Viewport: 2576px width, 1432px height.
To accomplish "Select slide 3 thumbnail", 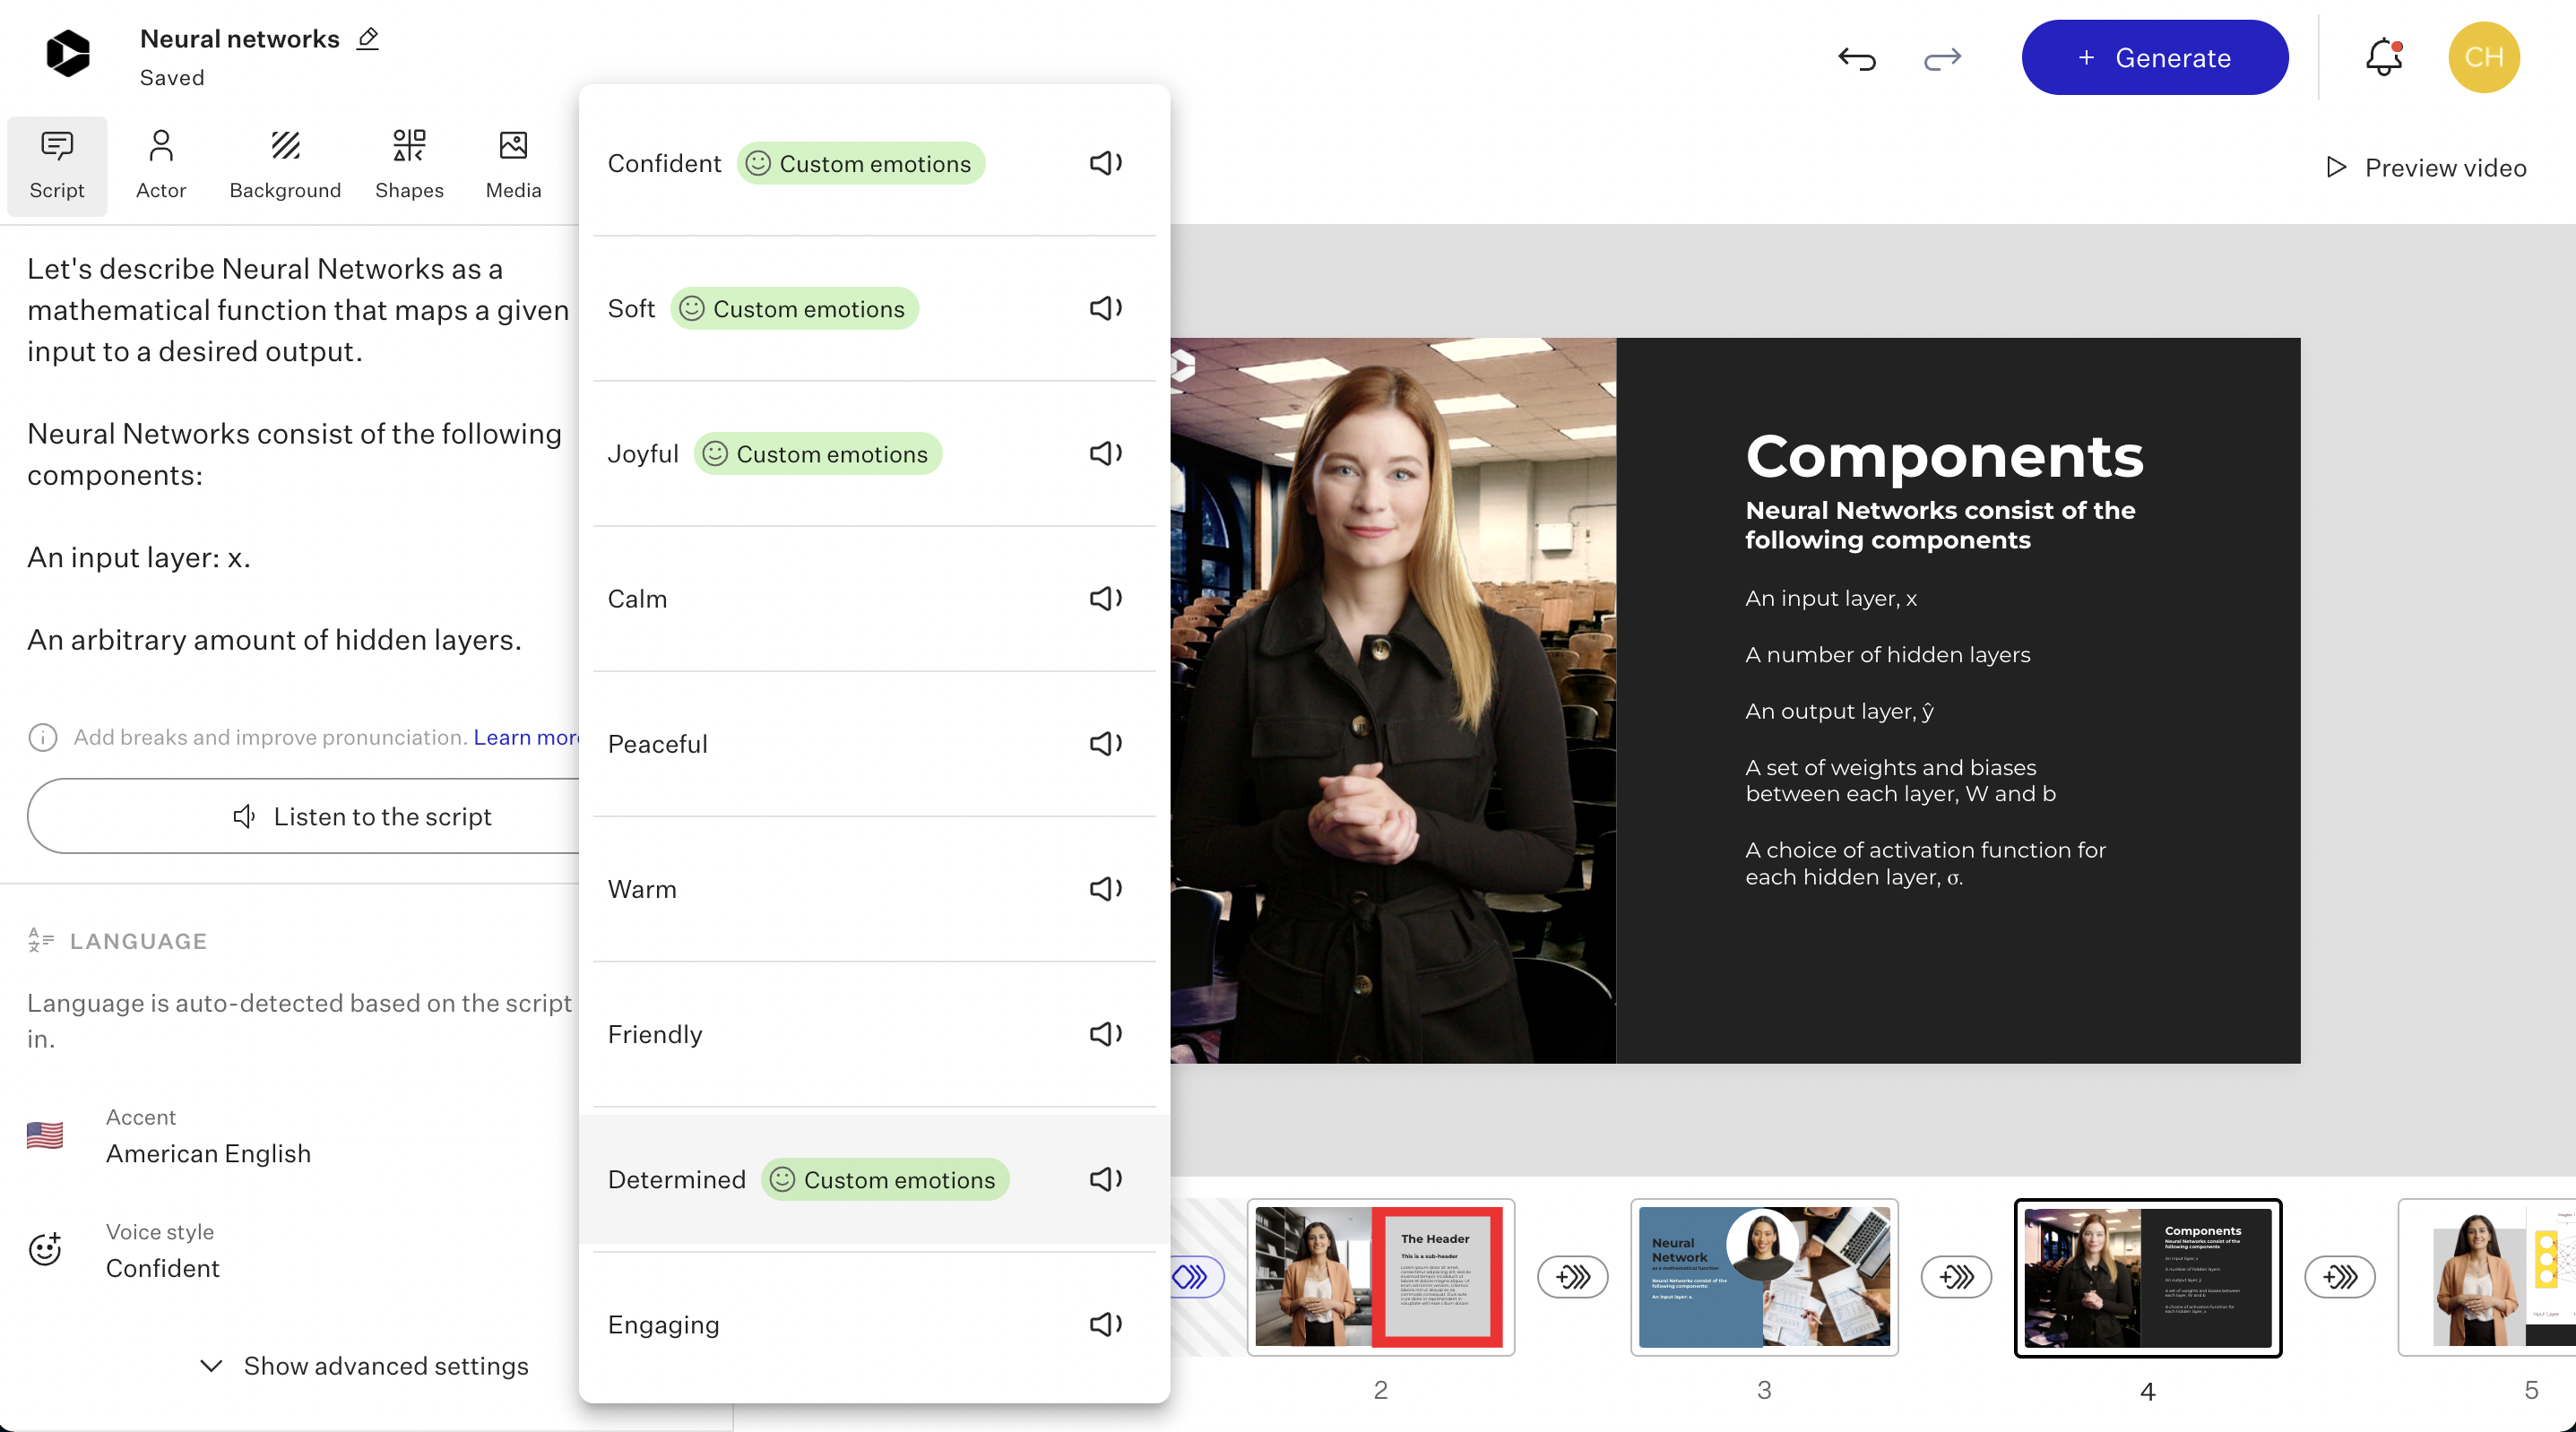I will click(x=1764, y=1277).
